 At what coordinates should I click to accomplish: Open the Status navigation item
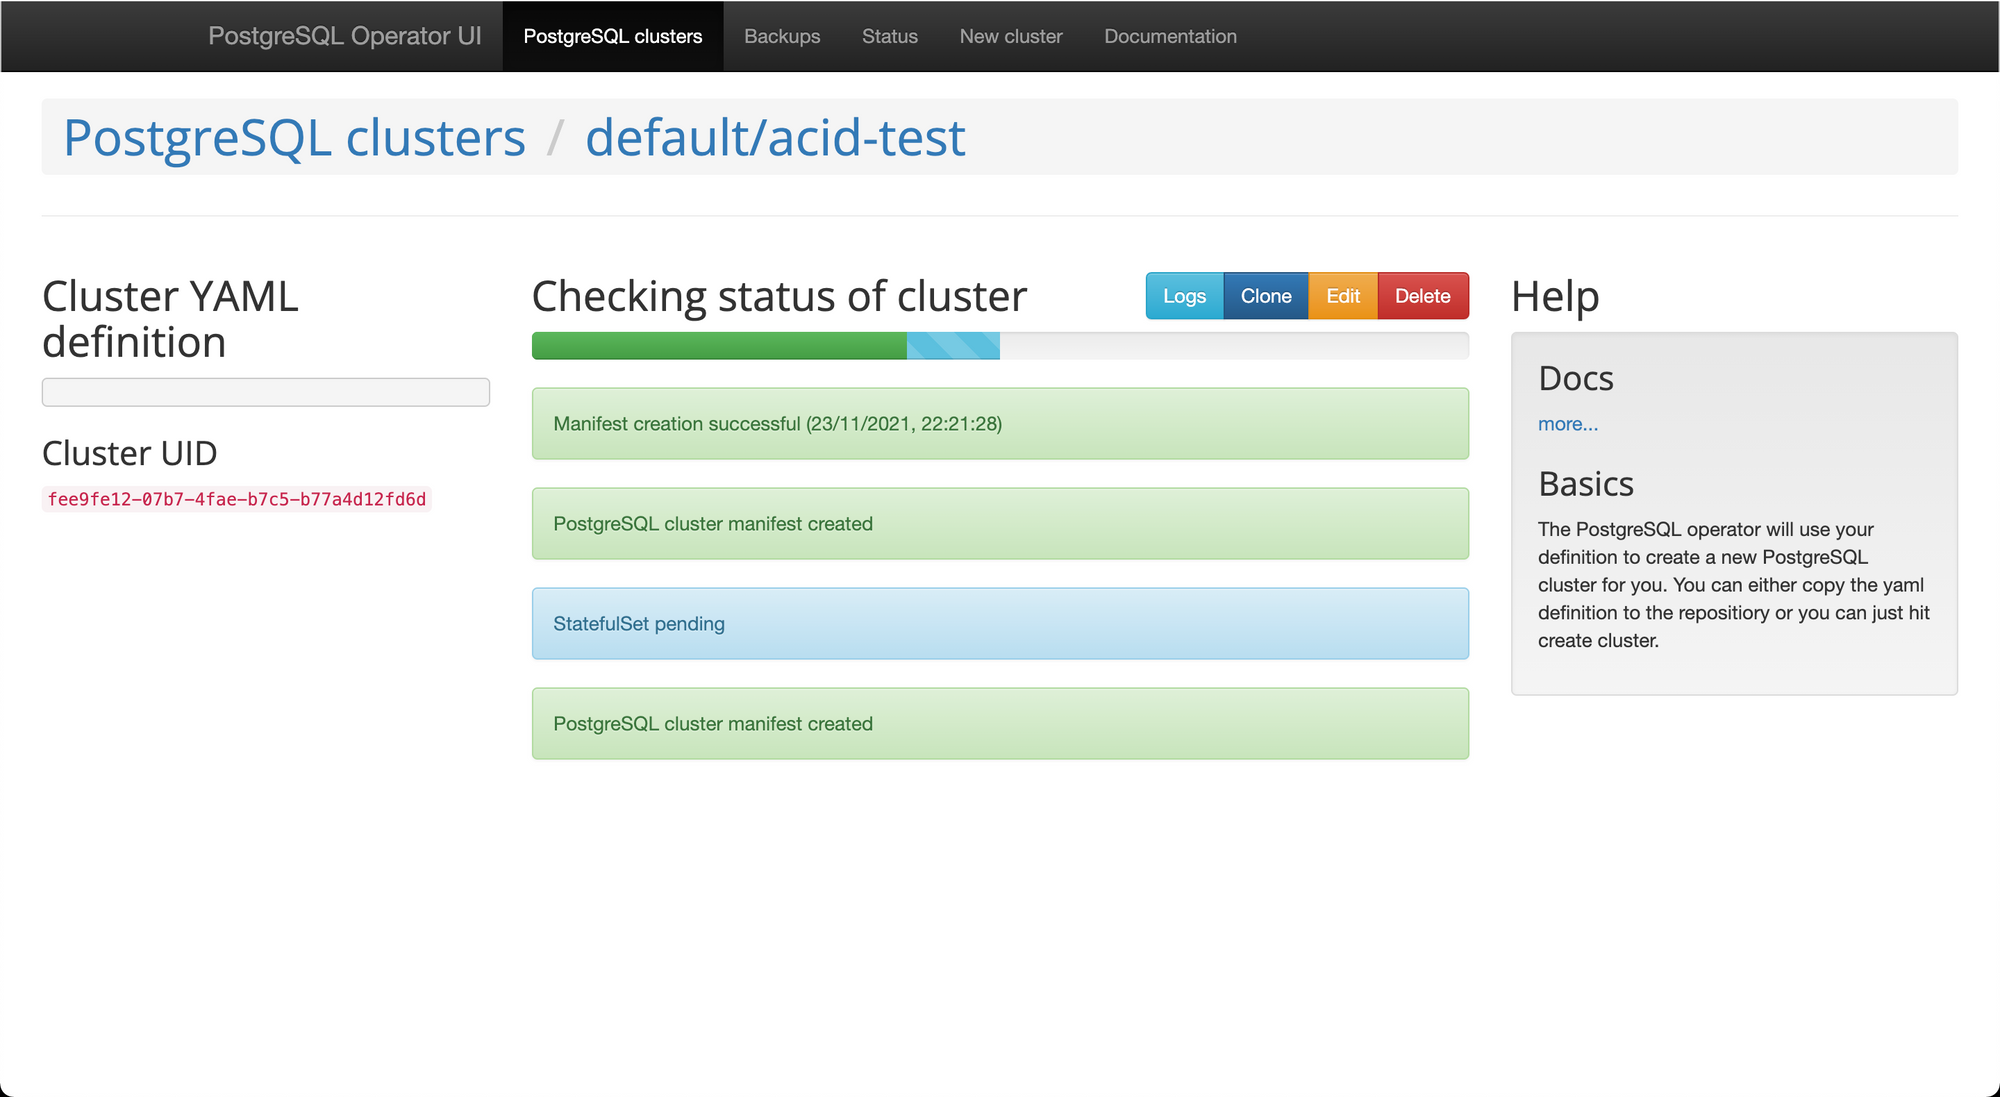coord(889,36)
